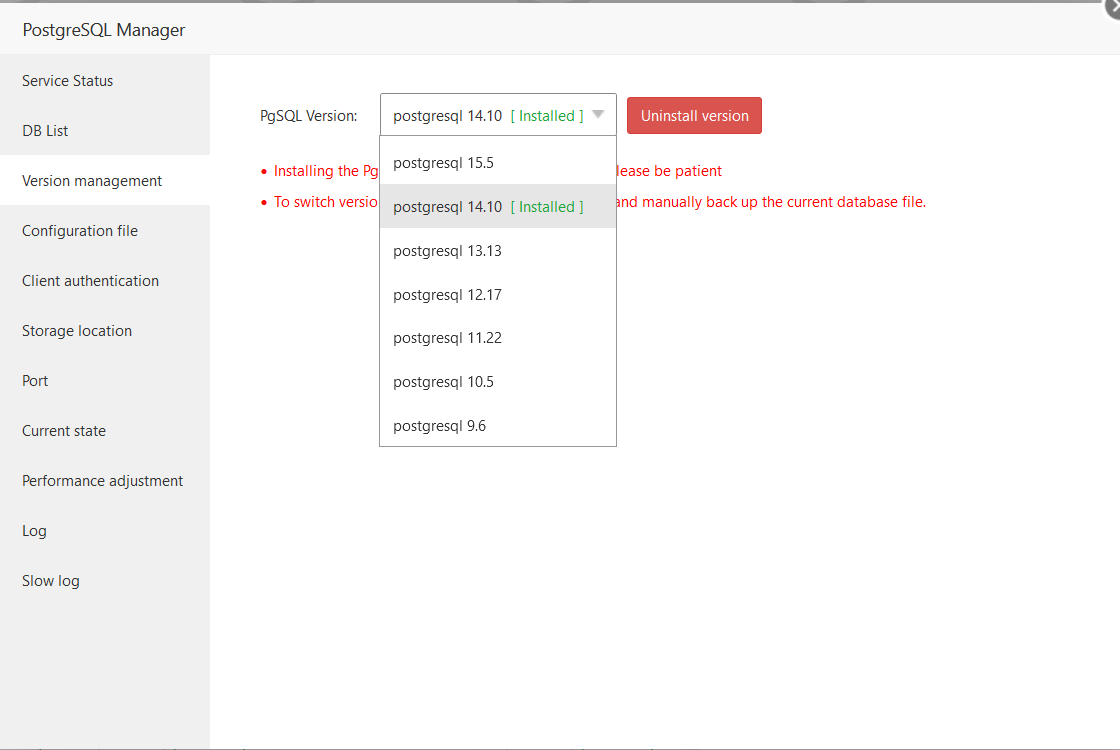Open the Storage location tab

coord(105,331)
